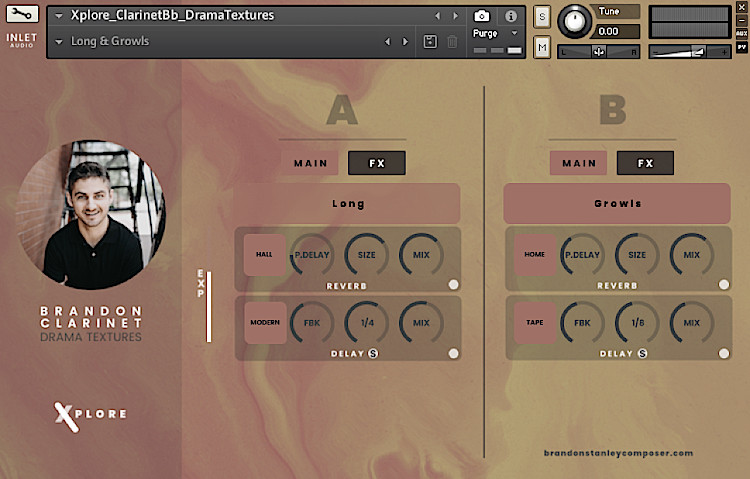
Task: Mute the instrument with M button
Action: tap(542, 46)
